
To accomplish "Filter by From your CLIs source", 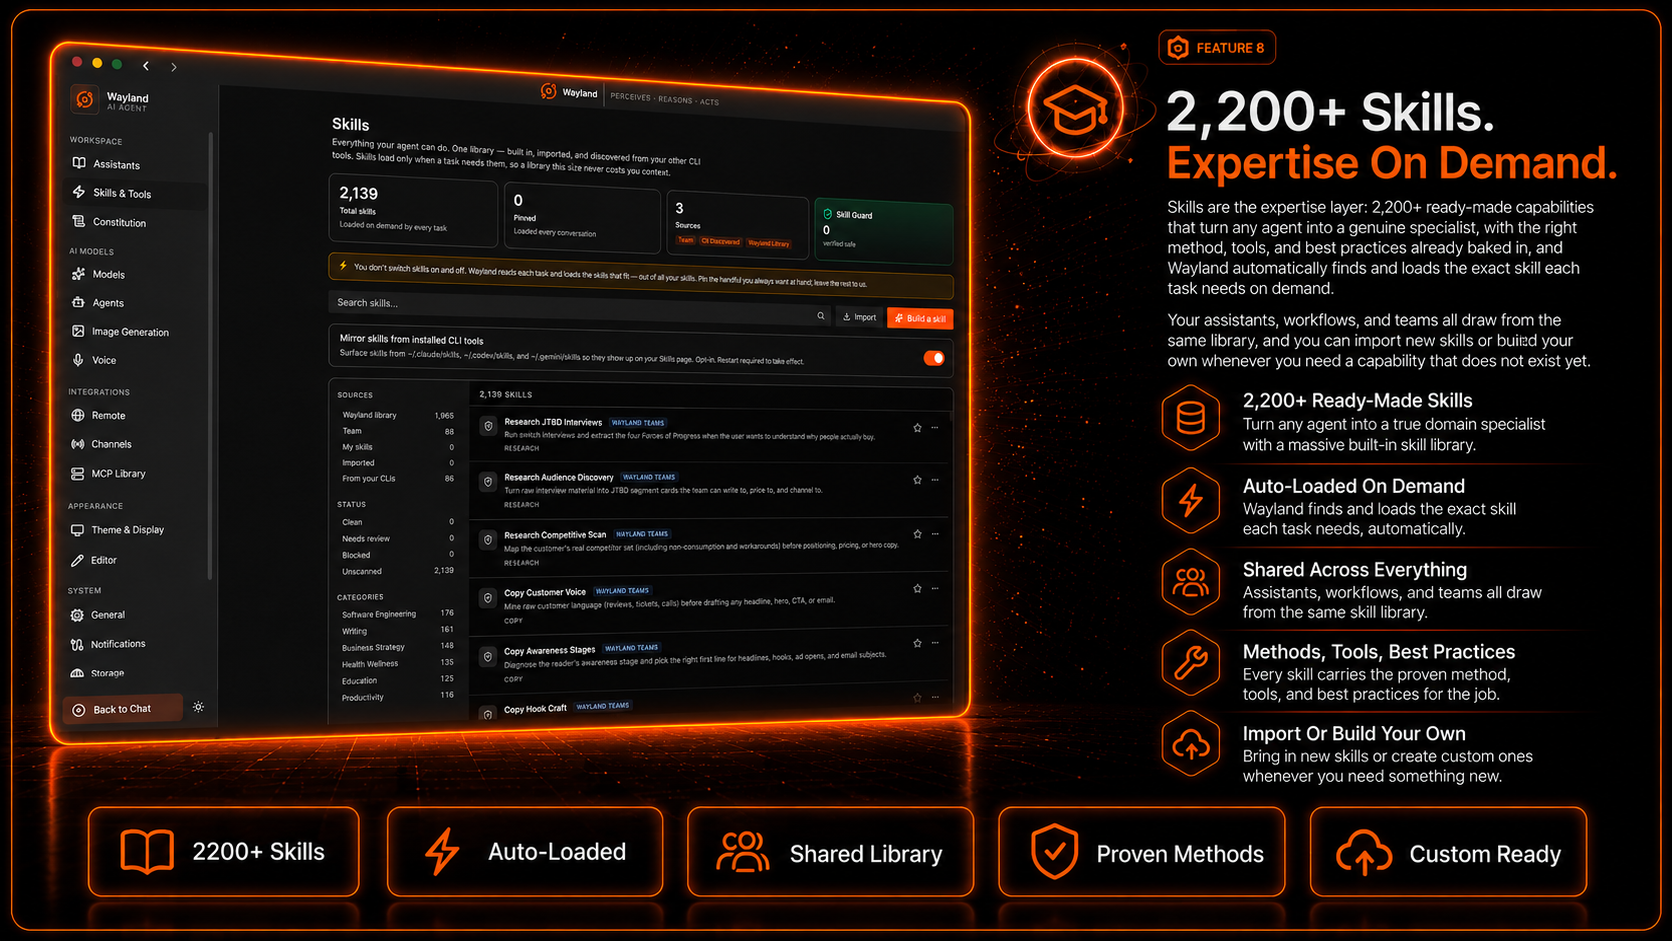I will coord(397,478).
